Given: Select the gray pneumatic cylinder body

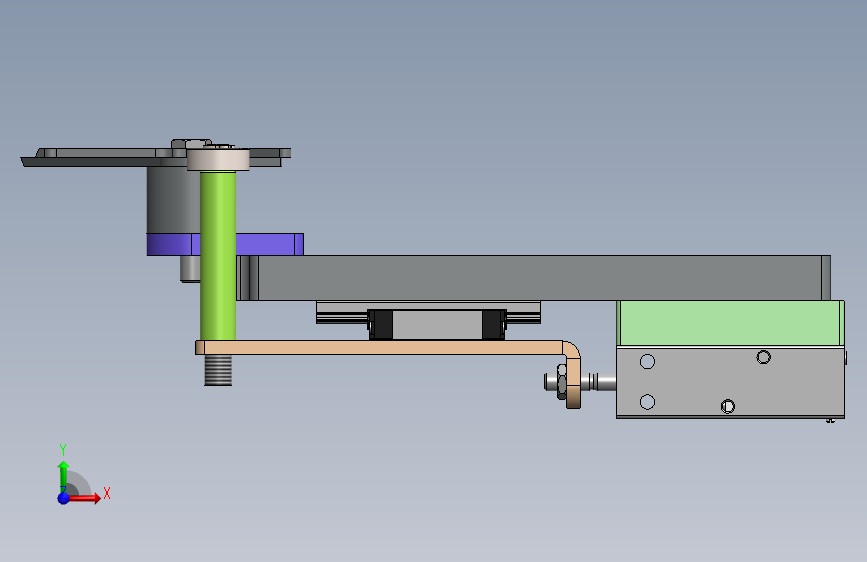Looking at the screenshot, I should (730, 382).
